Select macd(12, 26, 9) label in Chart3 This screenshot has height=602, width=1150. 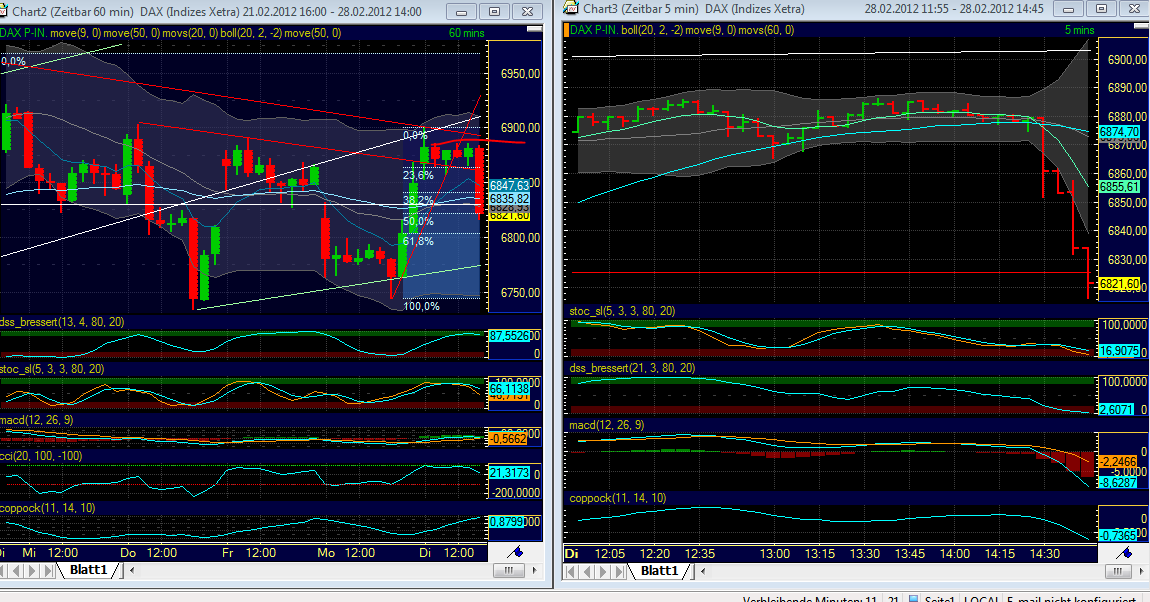click(607, 425)
